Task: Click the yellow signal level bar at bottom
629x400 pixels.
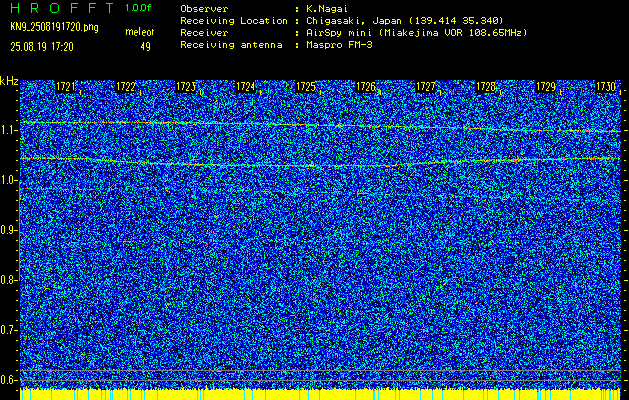Action: click(x=320, y=394)
